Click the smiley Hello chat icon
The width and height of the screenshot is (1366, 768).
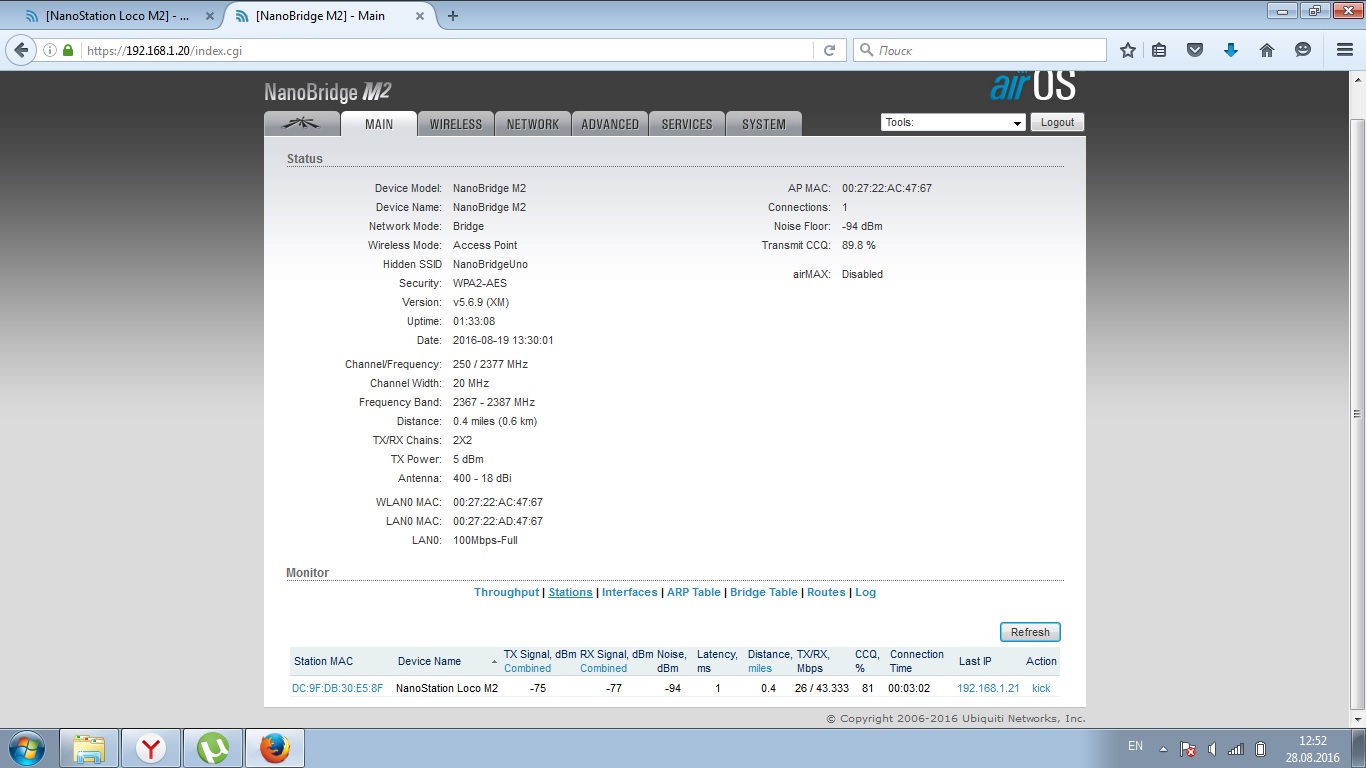(1303, 50)
